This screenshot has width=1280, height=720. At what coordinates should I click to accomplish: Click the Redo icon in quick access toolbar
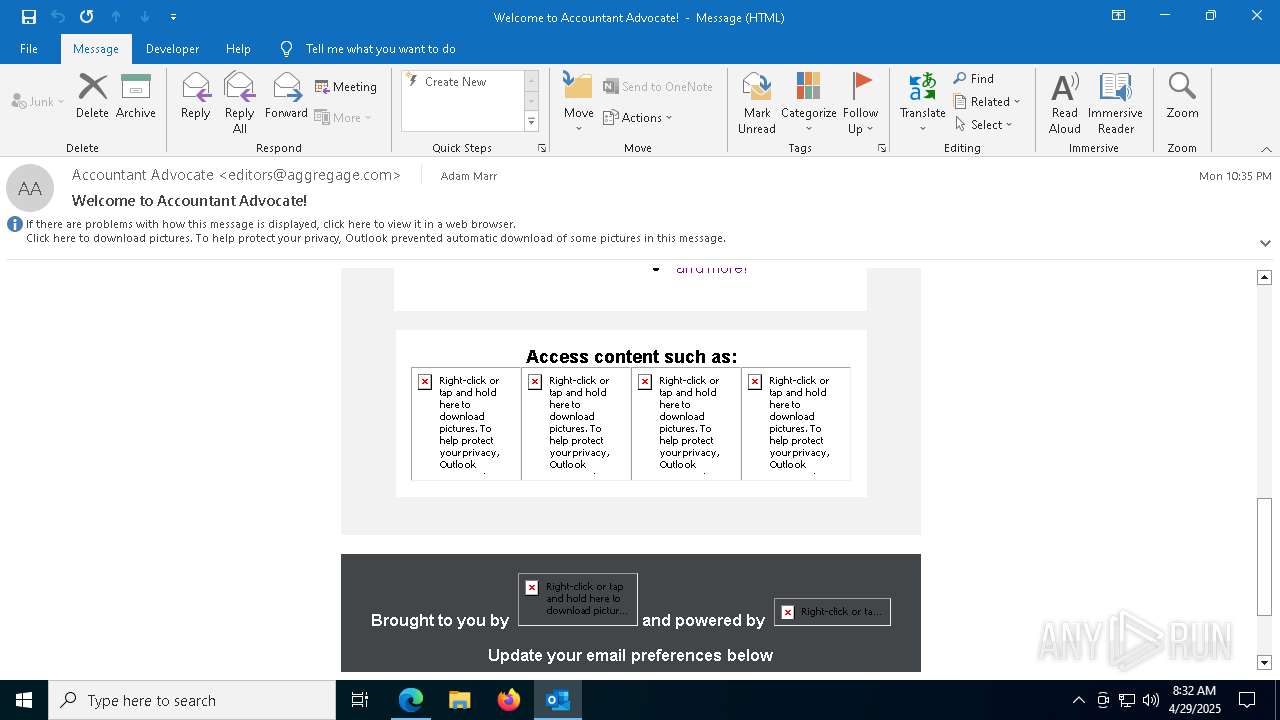(87, 17)
